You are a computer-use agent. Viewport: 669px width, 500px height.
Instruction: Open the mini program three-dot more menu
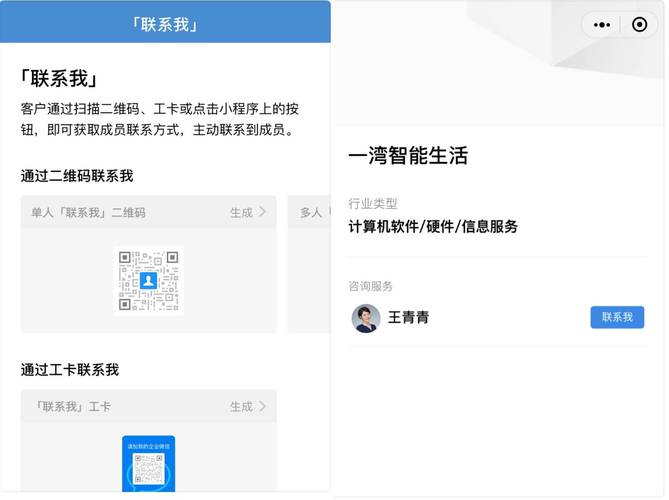click(x=602, y=26)
